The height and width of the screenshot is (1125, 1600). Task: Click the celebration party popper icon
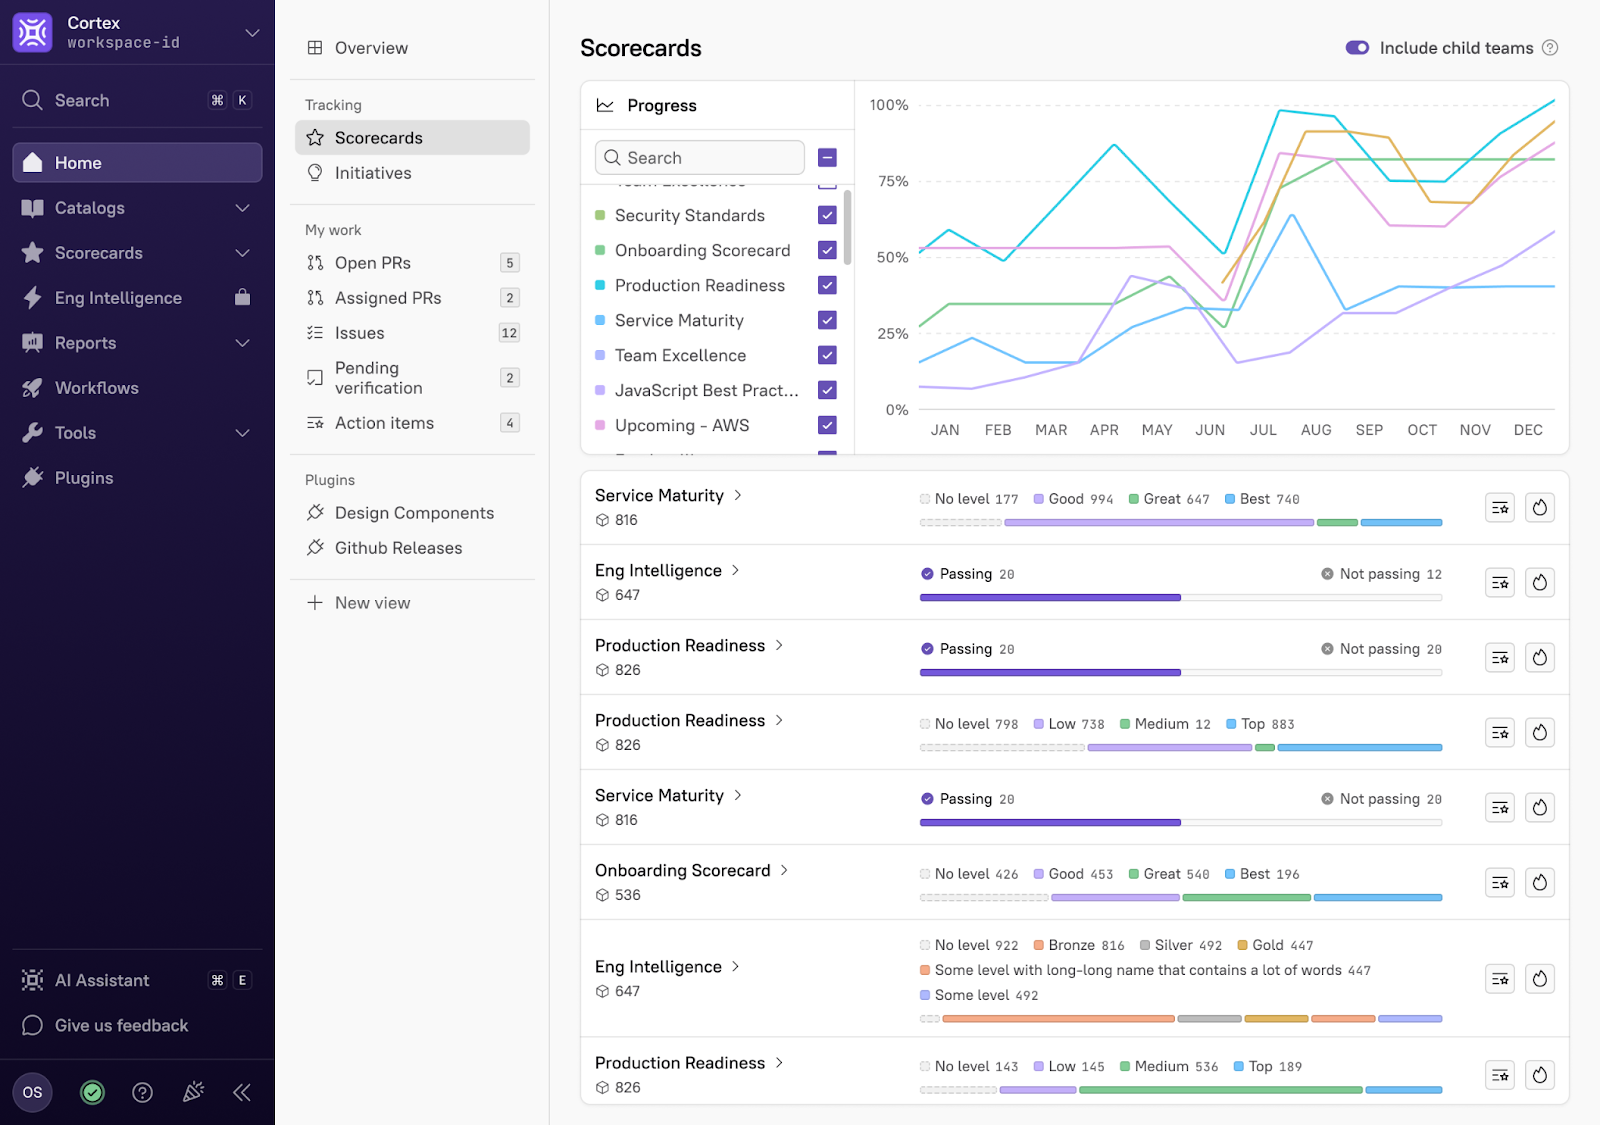point(193,1092)
